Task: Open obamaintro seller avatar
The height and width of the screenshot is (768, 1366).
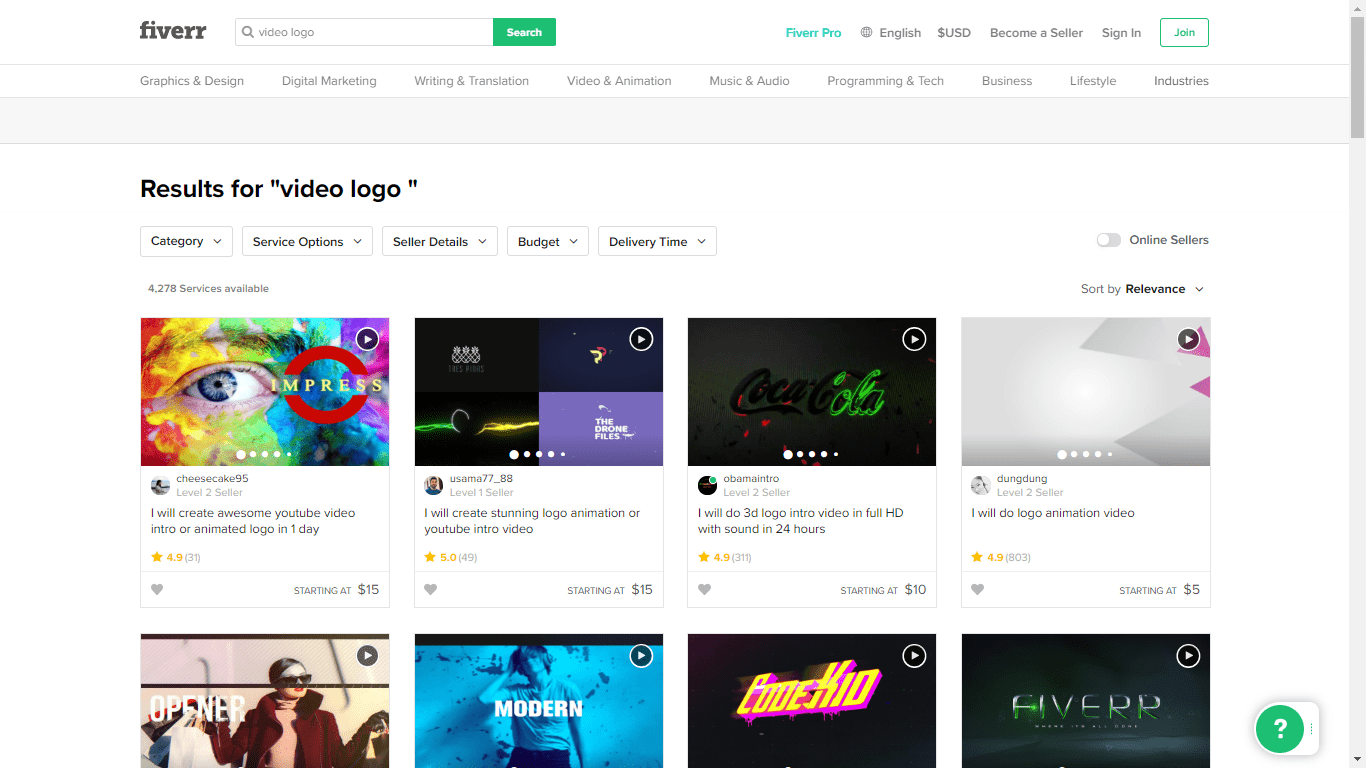Action: coord(707,485)
